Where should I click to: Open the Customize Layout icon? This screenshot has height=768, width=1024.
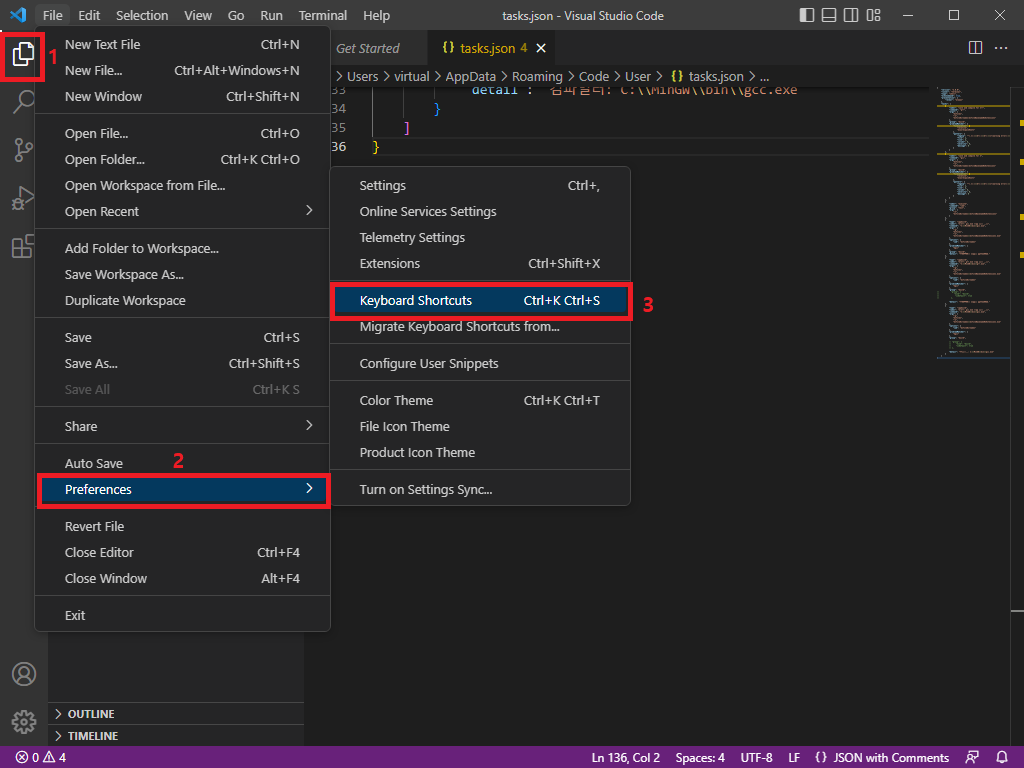[873, 15]
